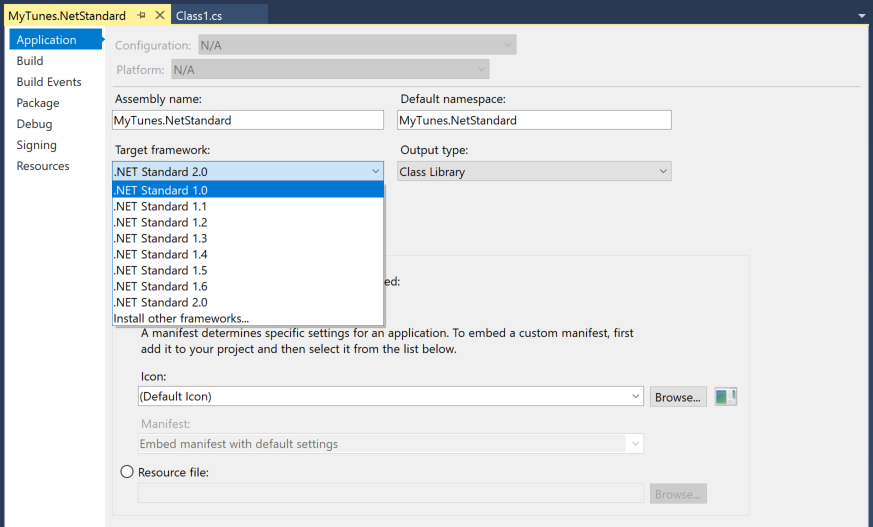The height and width of the screenshot is (527, 873).
Task: Open the Build Events page
Action: [x=49, y=82]
